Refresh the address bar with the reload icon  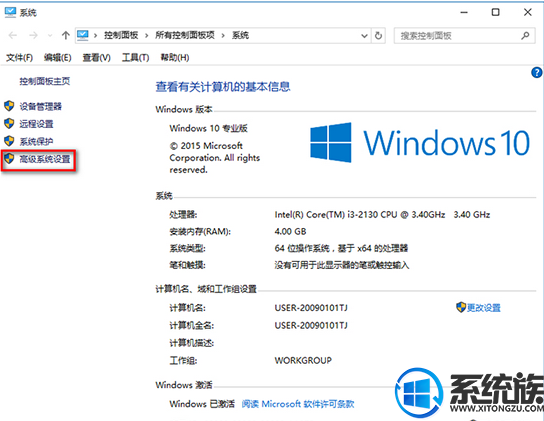pyautogui.click(x=379, y=35)
